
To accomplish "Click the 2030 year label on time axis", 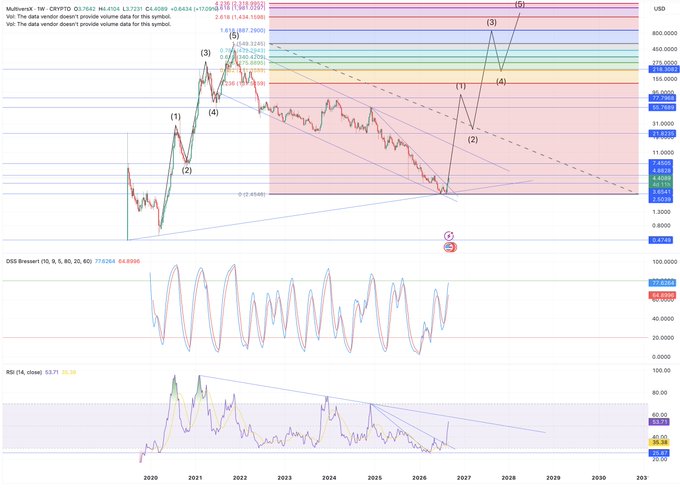I will (x=599, y=478).
